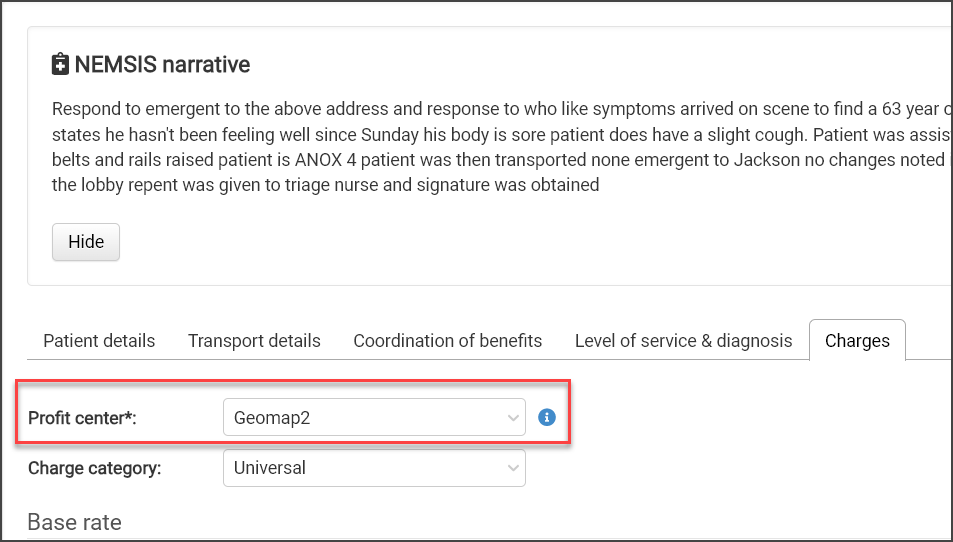This screenshot has width=953, height=542.
Task: Click the Base rate section heading
Action: [x=74, y=521]
